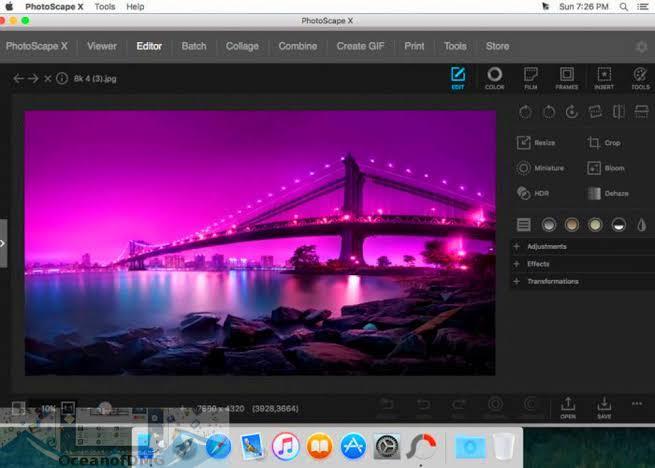Open iTunes from the dock
The width and height of the screenshot is (655, 468).
286,446
